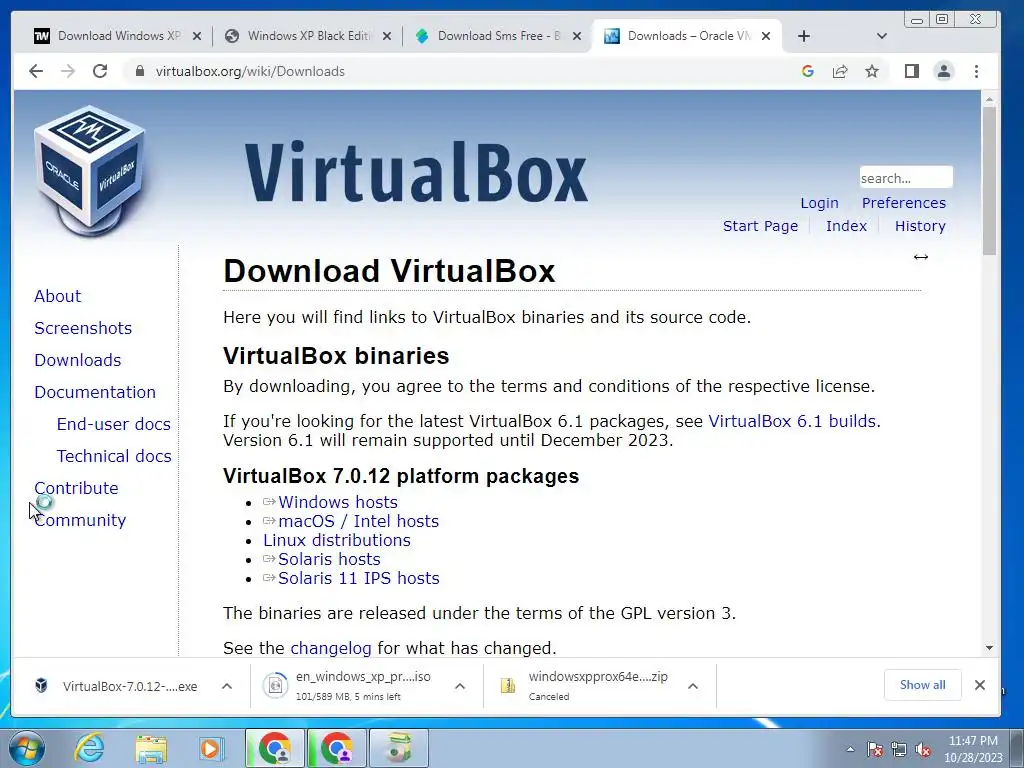Open the Chrome three-dot menu

[x=976, y=71]
